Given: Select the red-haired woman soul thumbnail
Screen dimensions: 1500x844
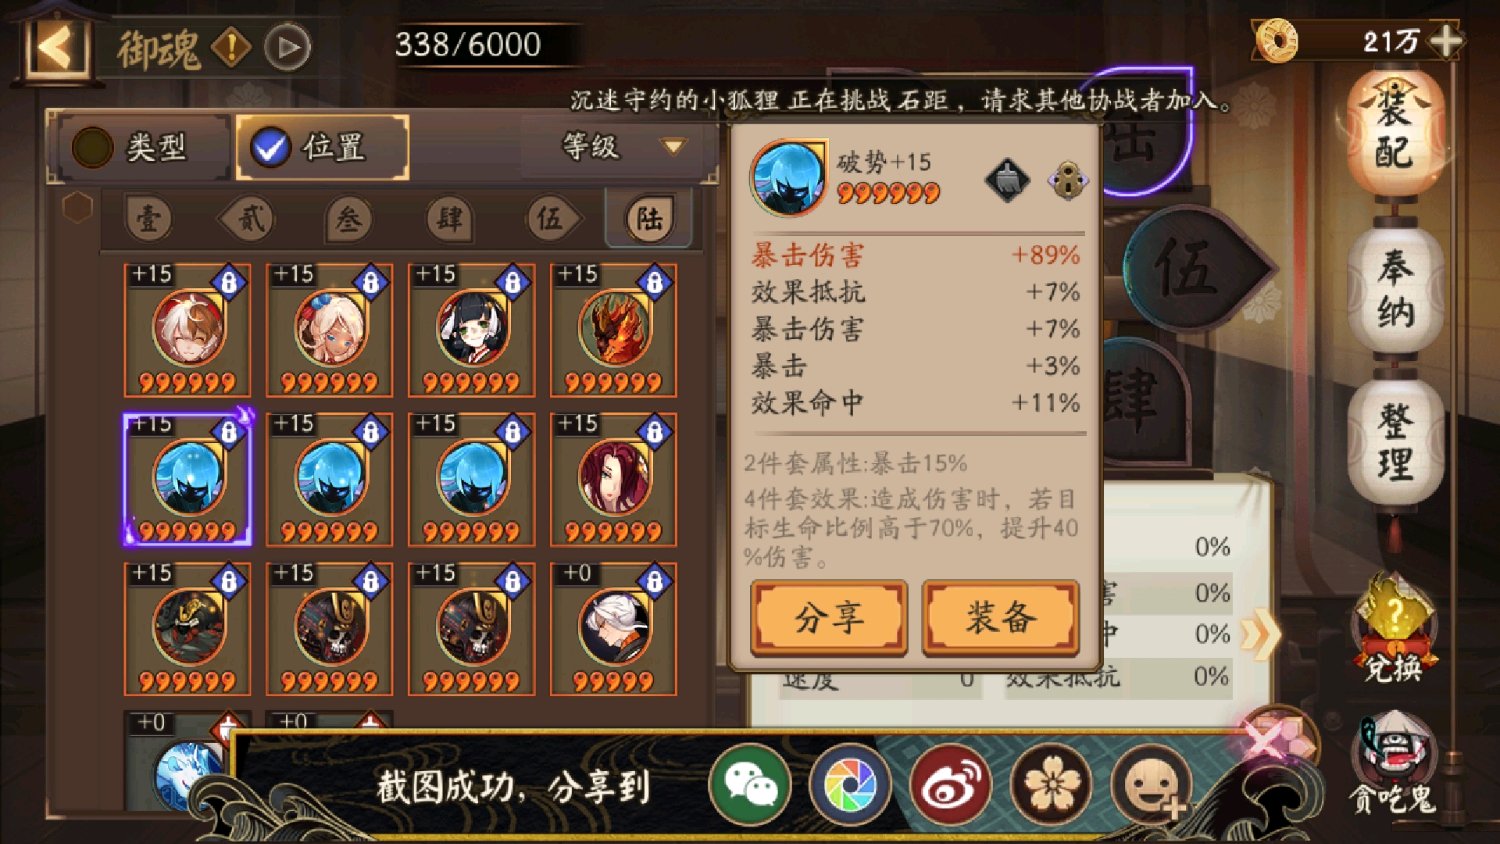Looking at the screenshot, I should pos(613,480).
